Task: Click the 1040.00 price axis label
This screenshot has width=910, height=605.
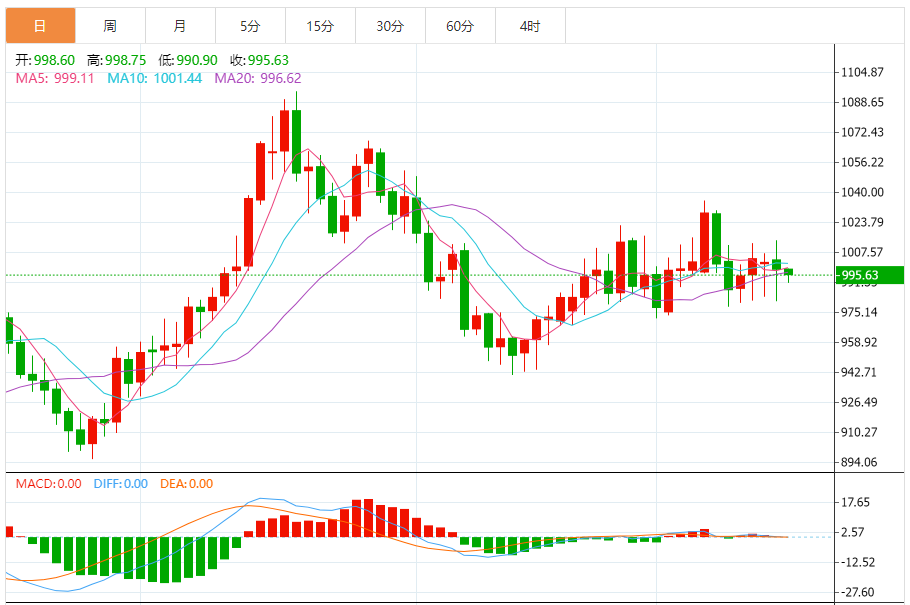Action: pos(862,192)
